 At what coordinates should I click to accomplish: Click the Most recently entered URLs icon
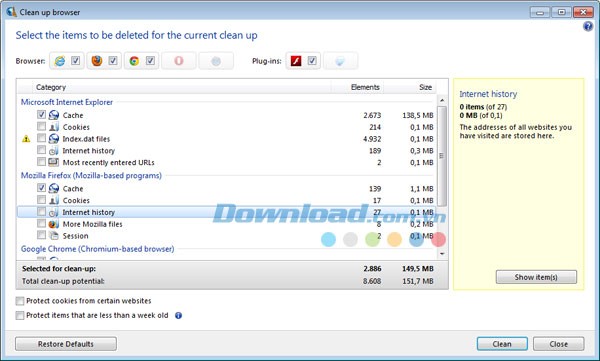[x=54, y=162]
